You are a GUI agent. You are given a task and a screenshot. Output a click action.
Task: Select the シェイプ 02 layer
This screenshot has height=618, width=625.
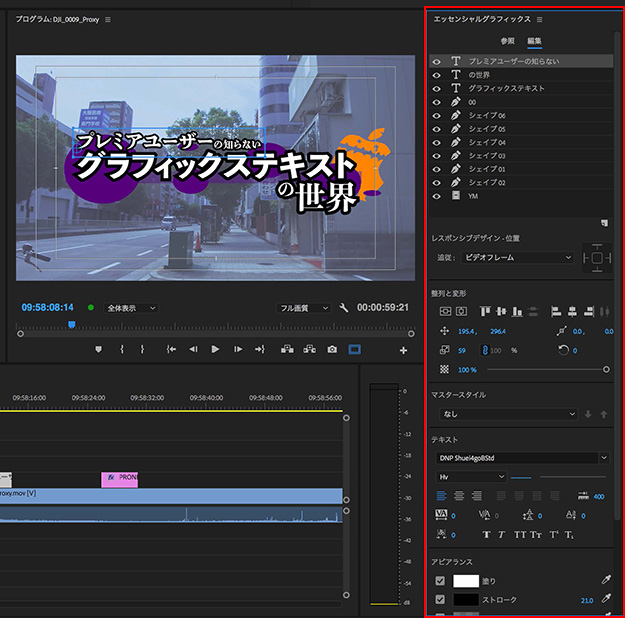(x=521, y=183)
